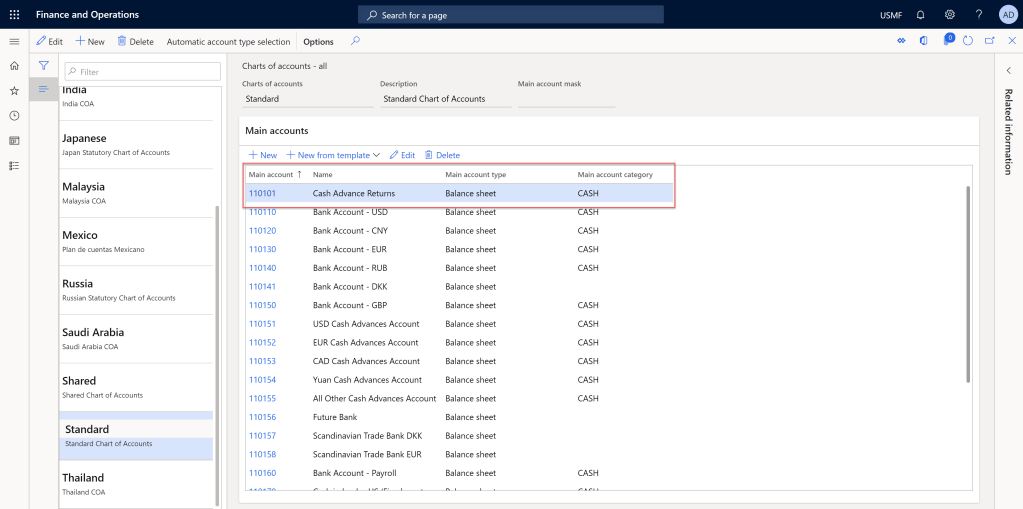Click the notifications bell icon
This screenshot has height=509, width=1023.
(x=920, y=15)
